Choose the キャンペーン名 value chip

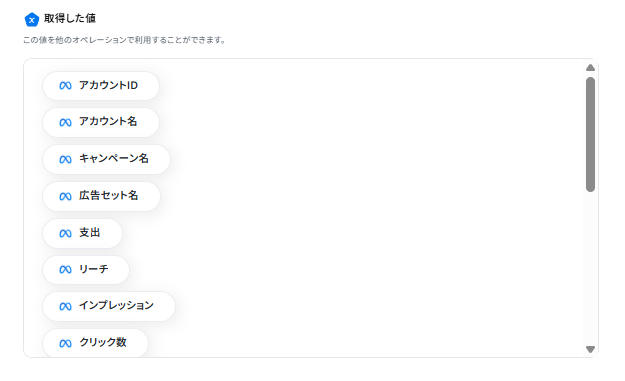[106, 159]
